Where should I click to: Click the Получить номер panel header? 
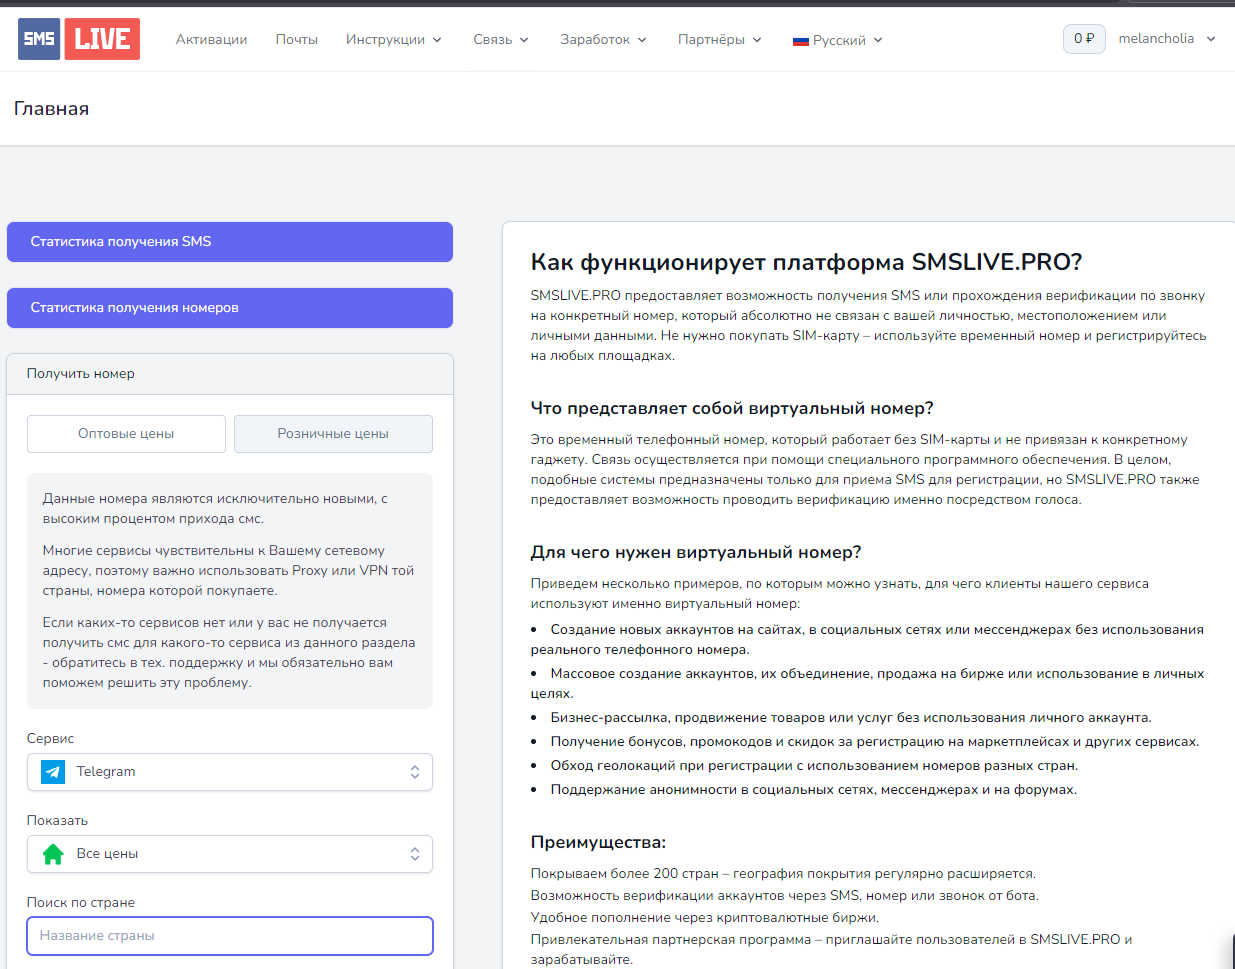point(230,374)
